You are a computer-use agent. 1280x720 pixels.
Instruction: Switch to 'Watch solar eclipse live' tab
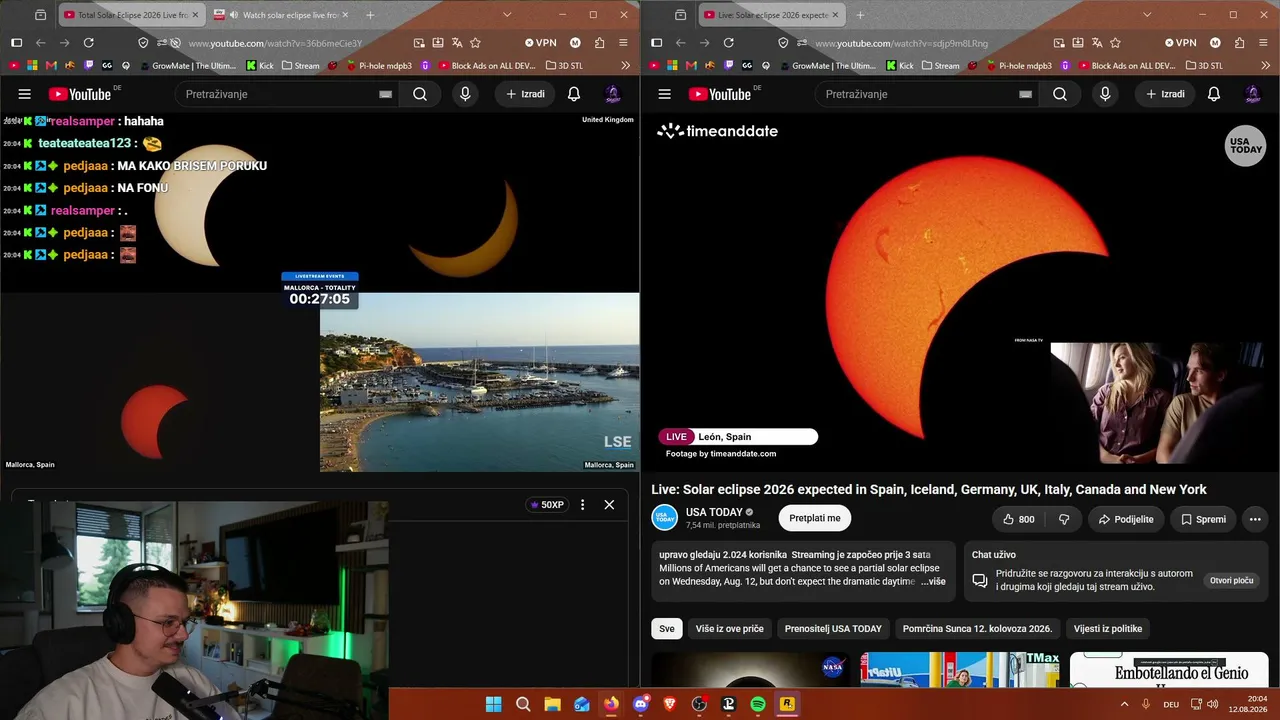coord(280,15)
